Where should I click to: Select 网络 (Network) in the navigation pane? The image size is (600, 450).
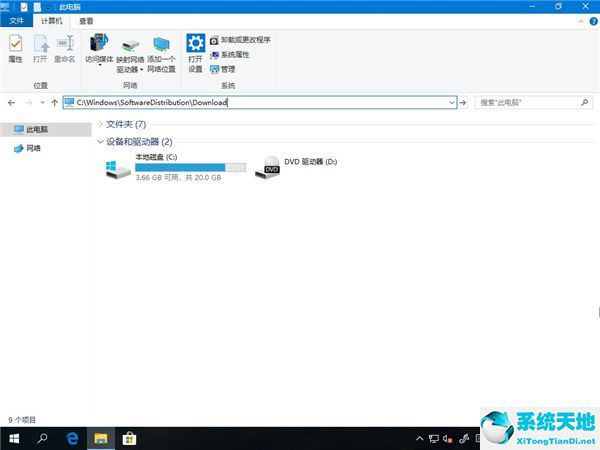(33, 148)
